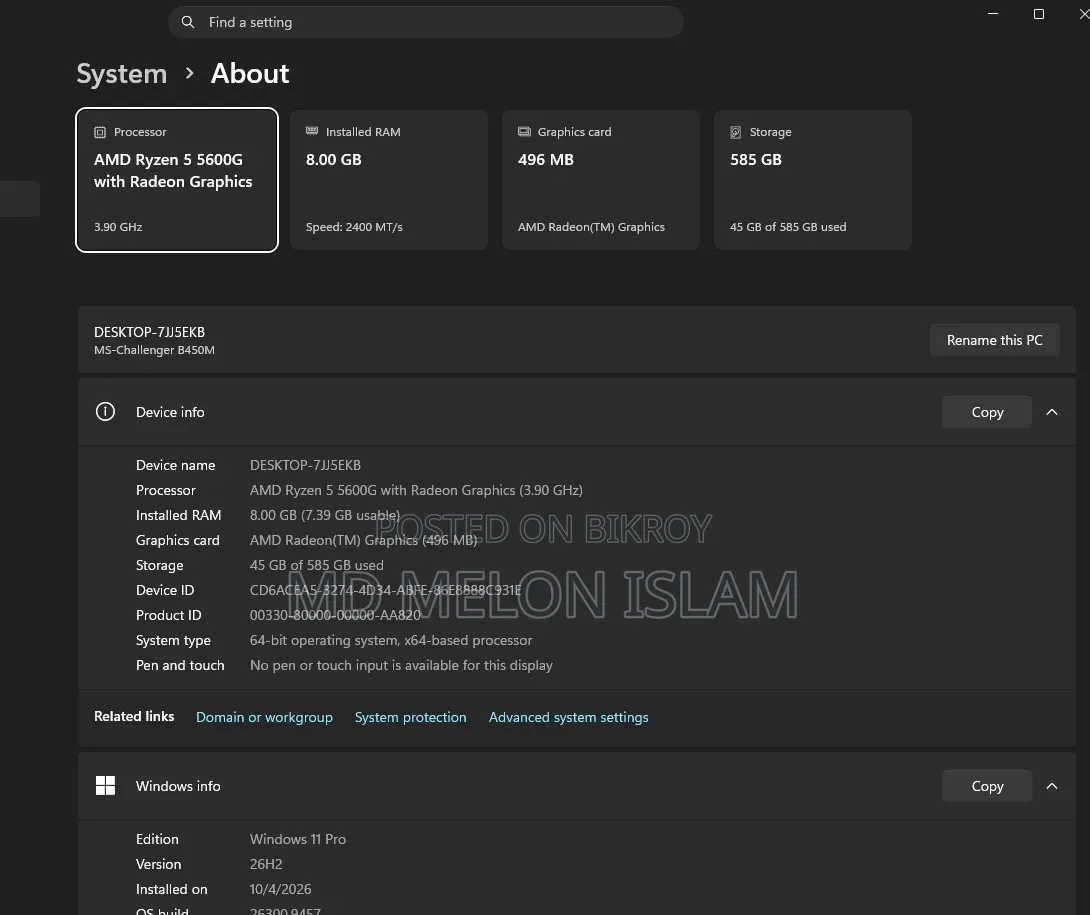Click the System type value text
This screenshot has width=1090, height=915.
coord(391,640)
